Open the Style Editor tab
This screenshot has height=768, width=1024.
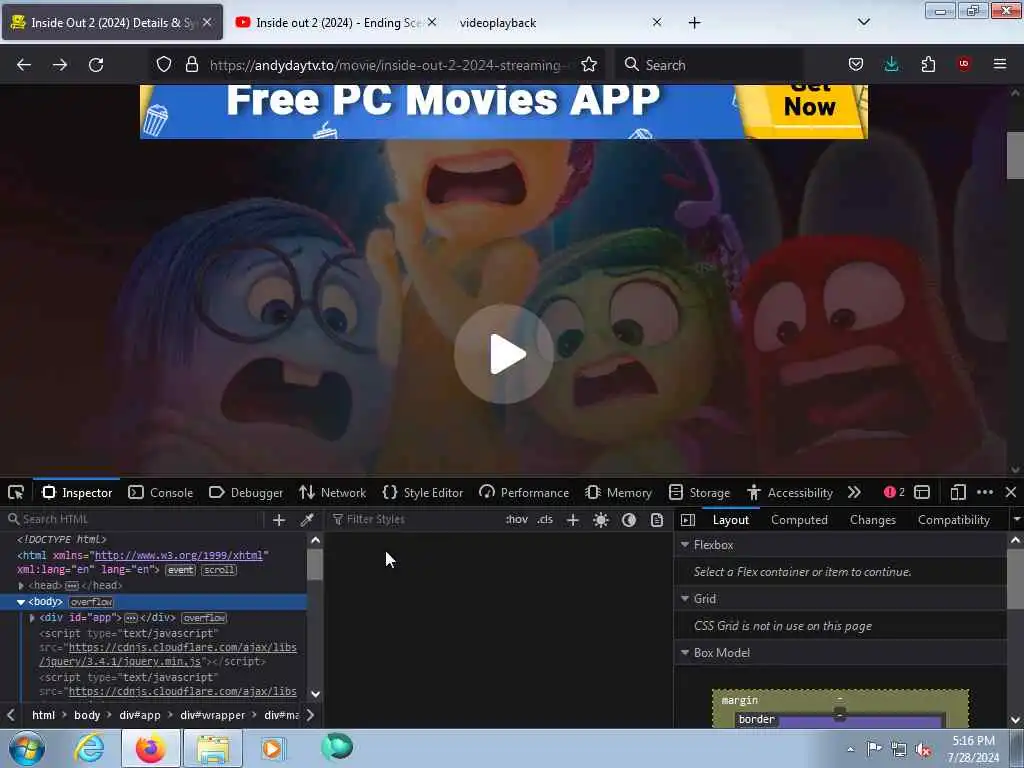click(x=423, y=492)
